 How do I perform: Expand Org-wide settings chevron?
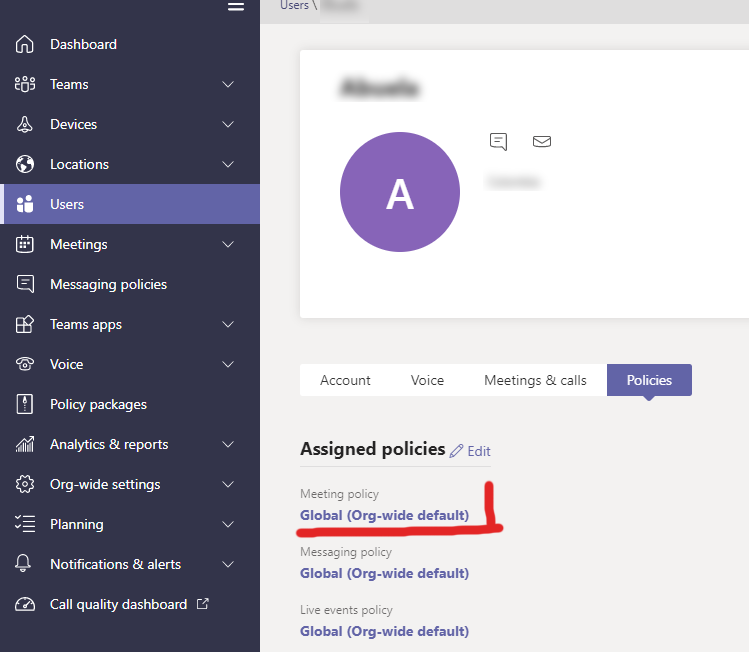(228, 484)
